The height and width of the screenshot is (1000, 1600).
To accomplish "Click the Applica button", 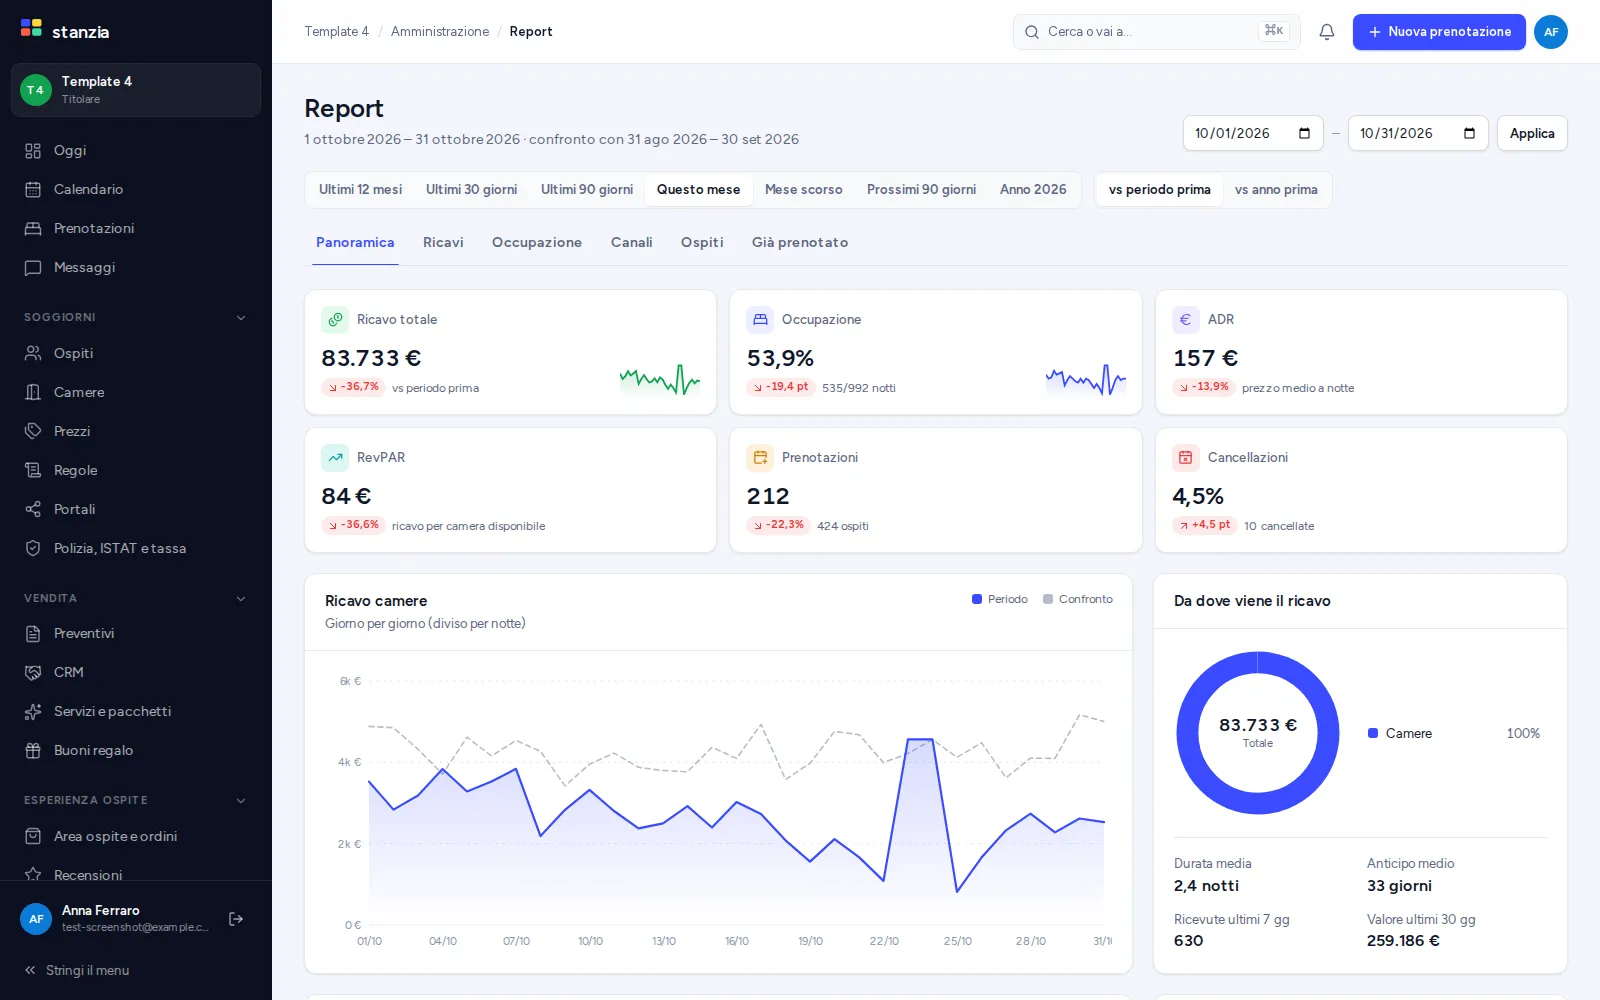I will coord(1532,133).
